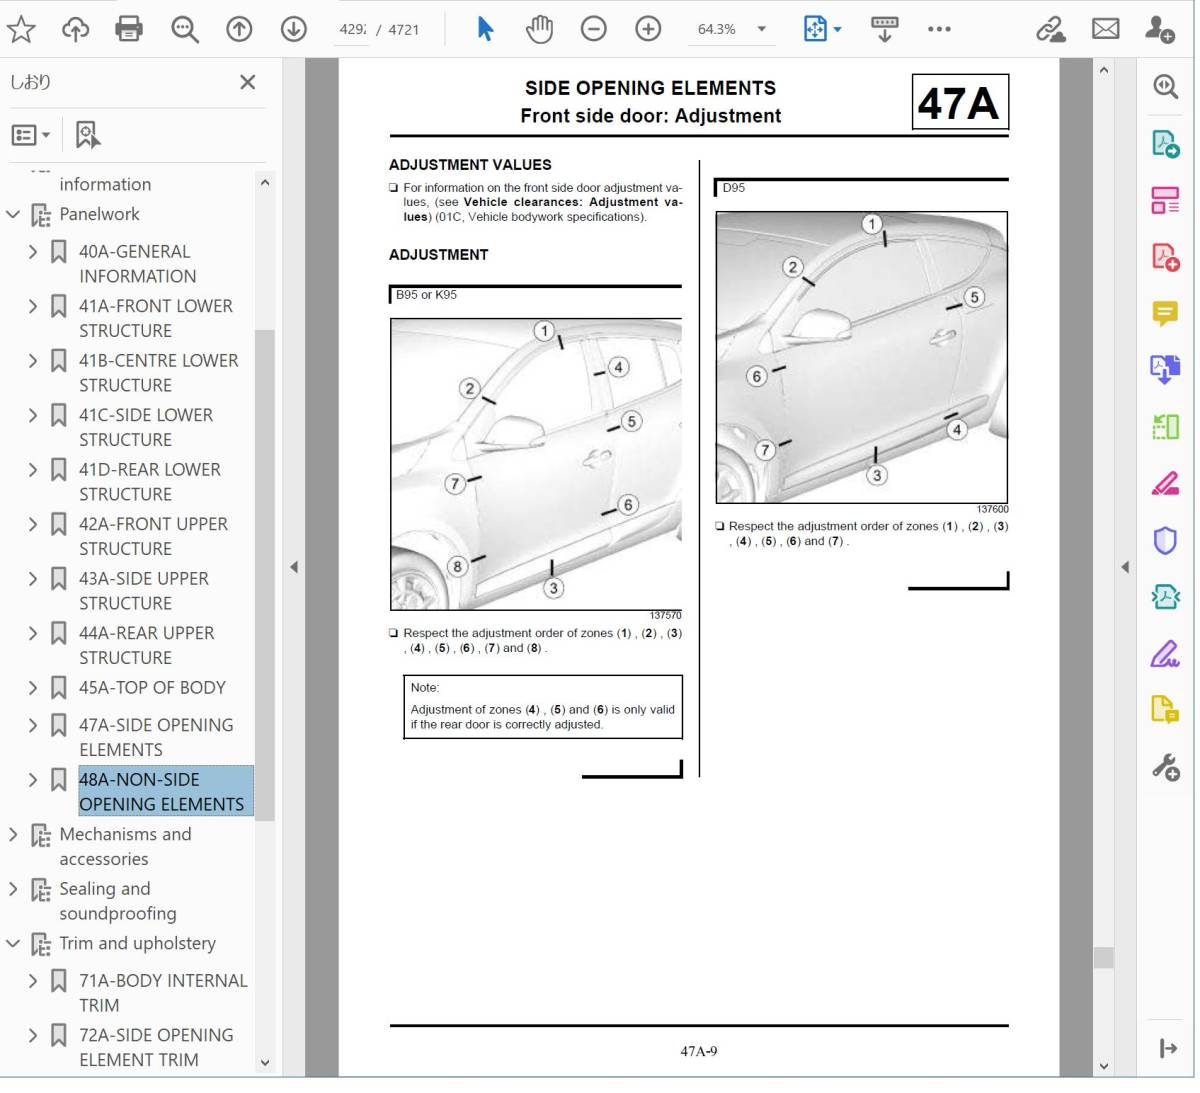This screenshot has height=1093, width=1200.
Task: Open the Protect shield tool
Action: [x=1165, y=541]
